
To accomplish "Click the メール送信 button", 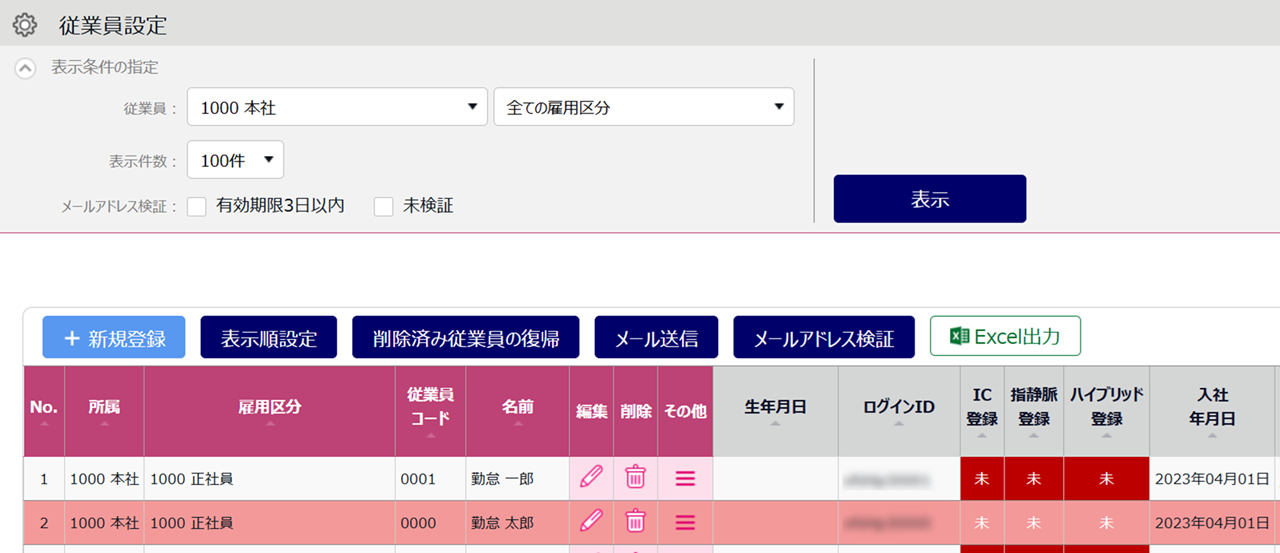I will coord(656,338).
